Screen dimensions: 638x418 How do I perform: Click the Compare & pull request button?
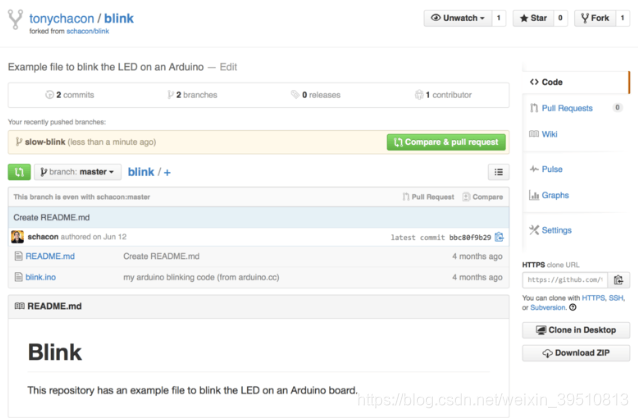tap(446, 142)
